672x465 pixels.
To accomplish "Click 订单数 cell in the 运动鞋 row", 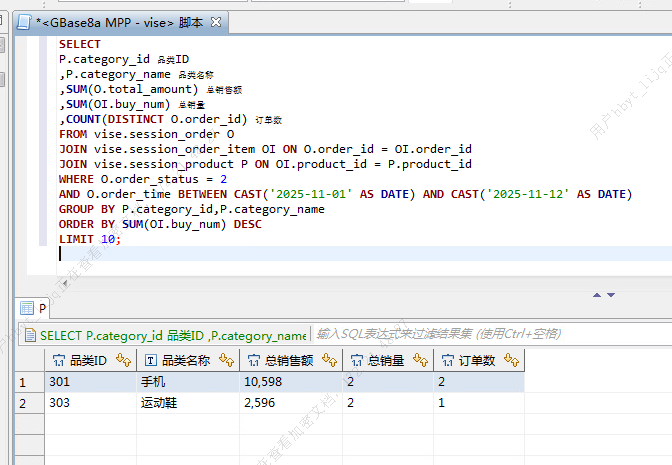I will click(479, 403).
